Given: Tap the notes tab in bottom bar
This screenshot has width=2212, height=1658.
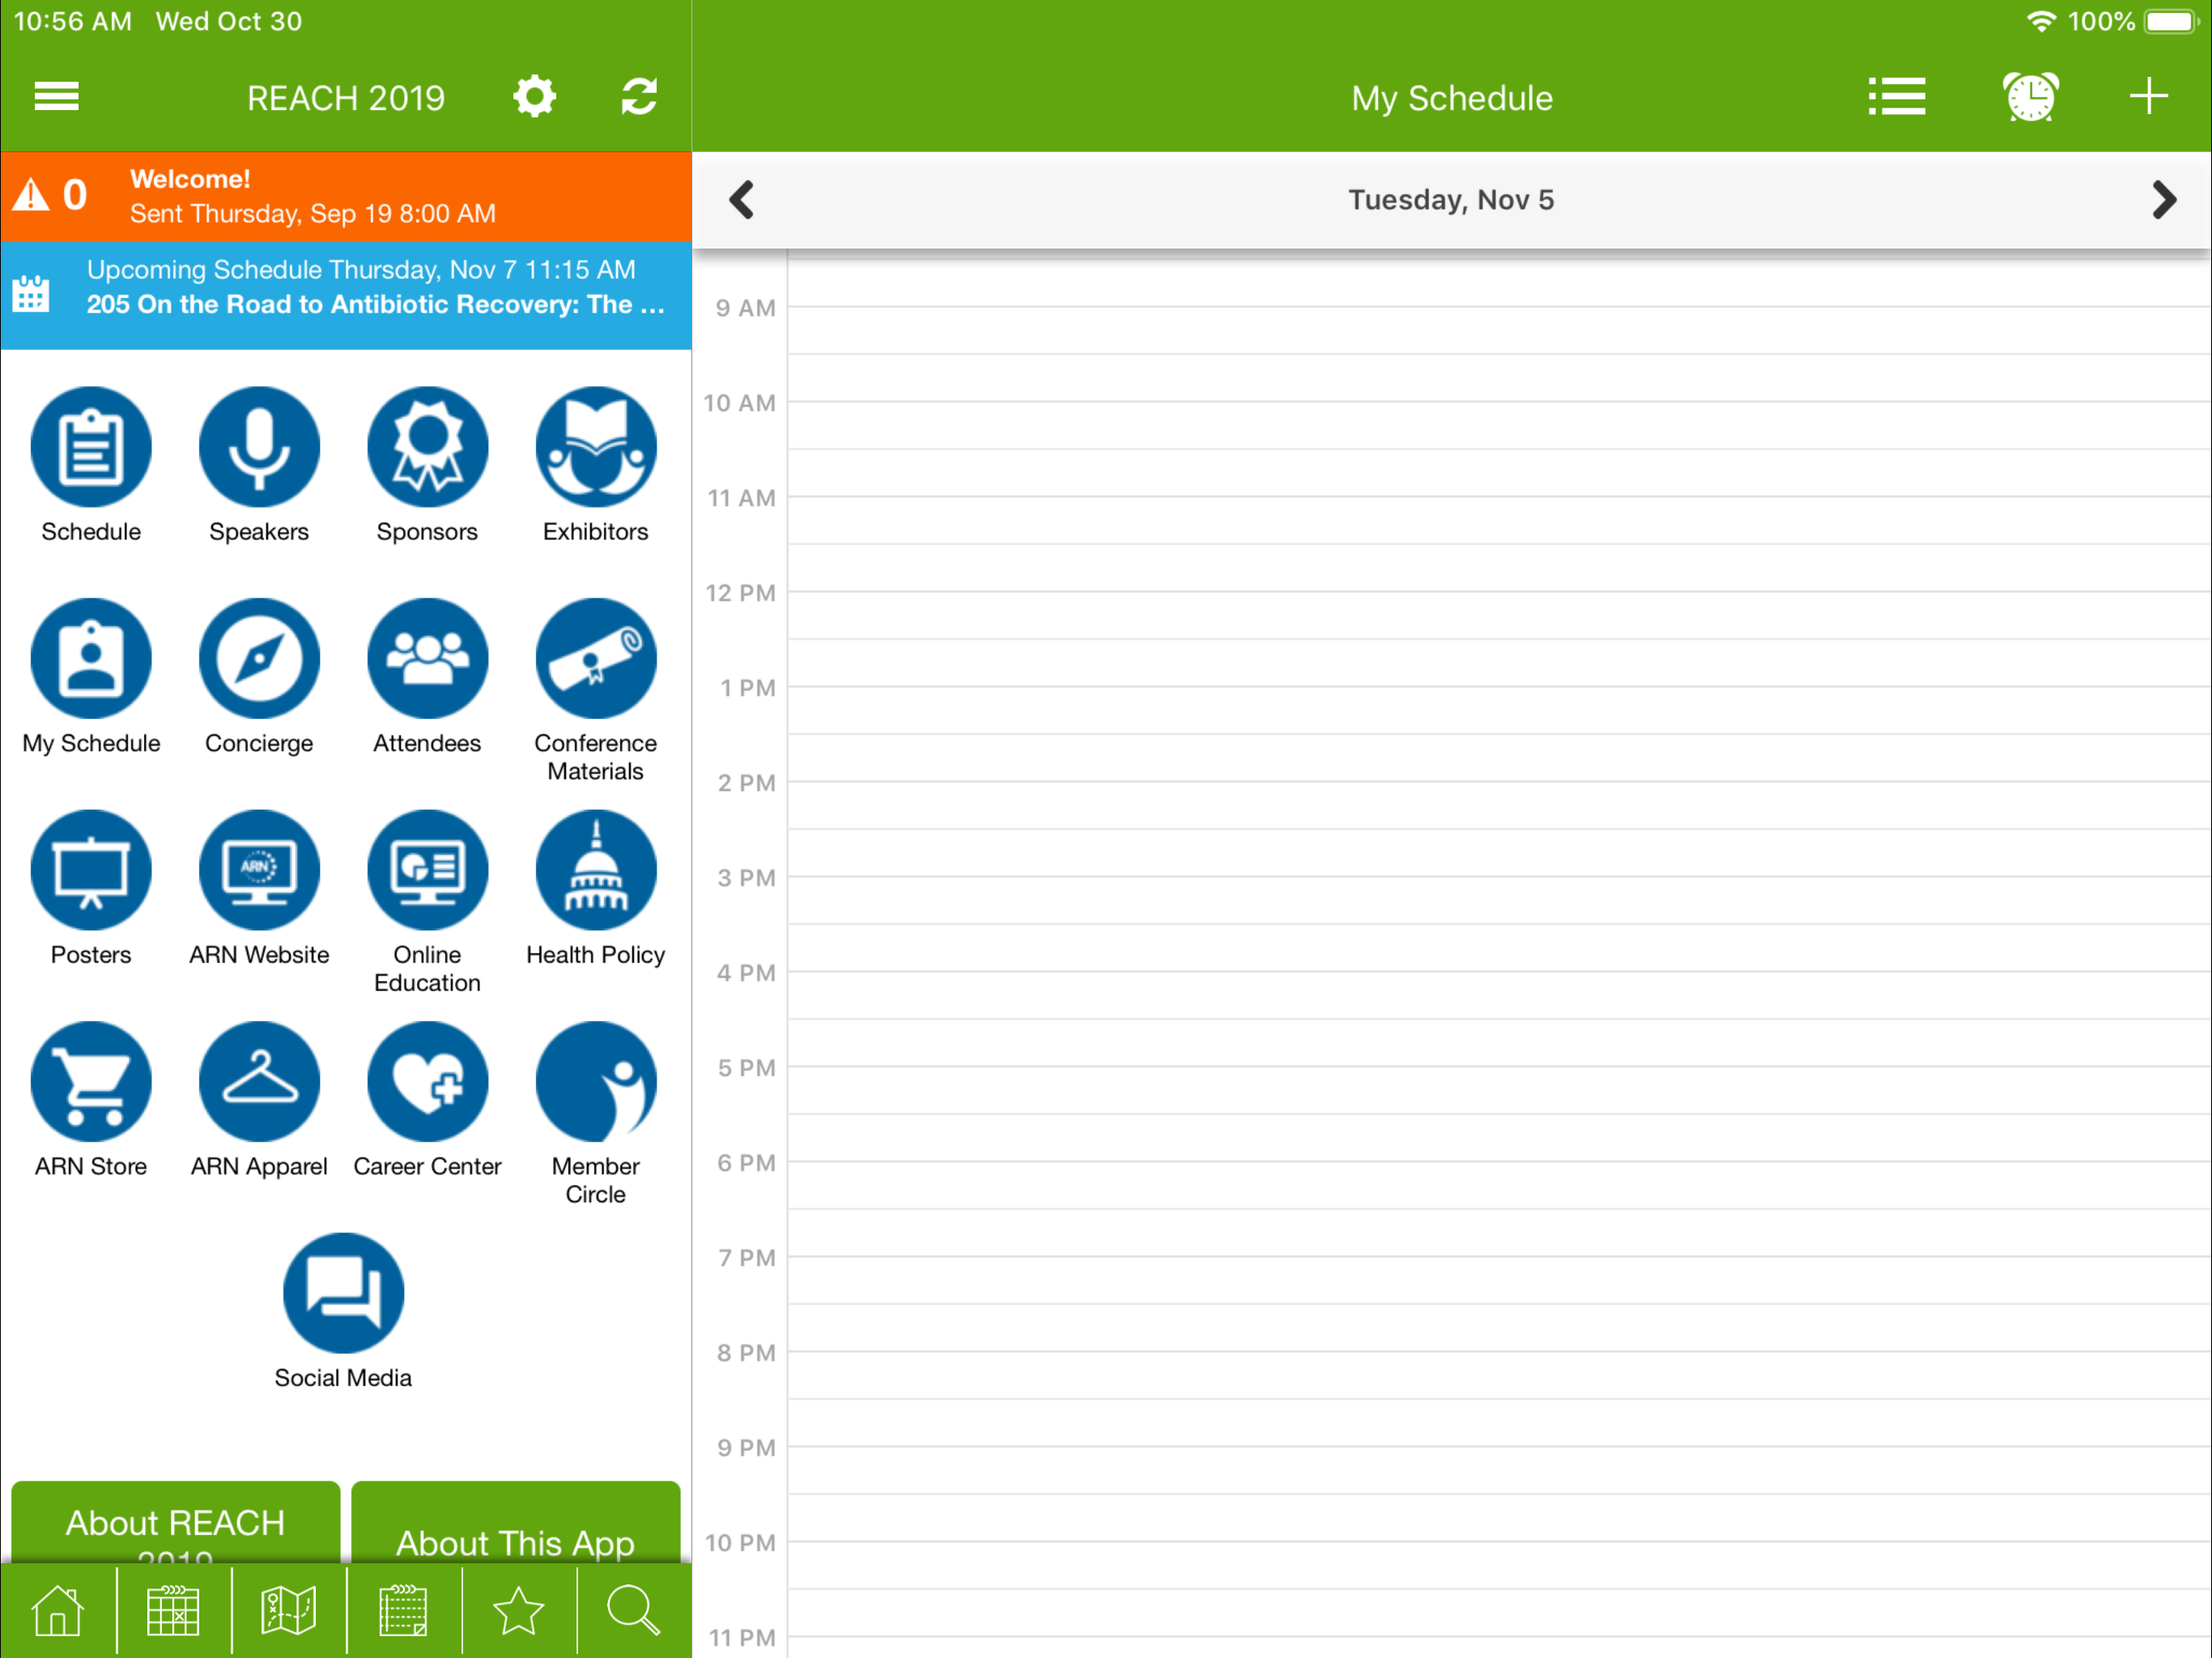Looking at the screenshot, I should [403, 1611].
